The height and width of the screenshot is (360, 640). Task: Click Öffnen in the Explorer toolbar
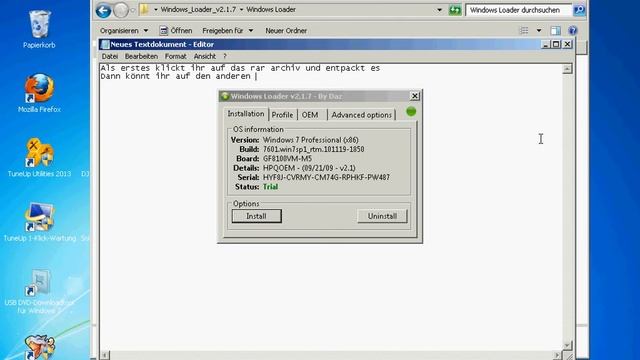[x=176, y=31]
